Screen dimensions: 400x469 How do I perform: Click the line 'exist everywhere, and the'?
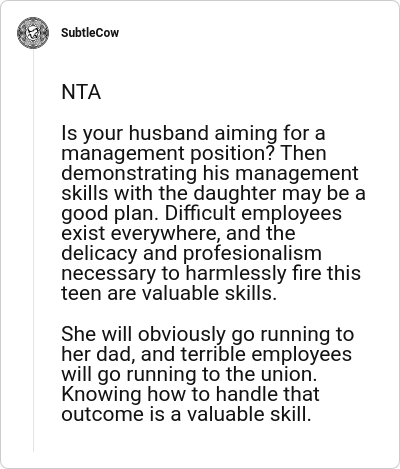[x=178, y=233]
